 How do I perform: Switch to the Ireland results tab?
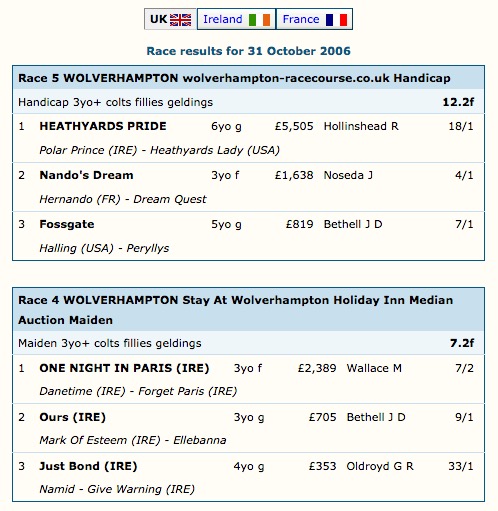pos(236,19)
